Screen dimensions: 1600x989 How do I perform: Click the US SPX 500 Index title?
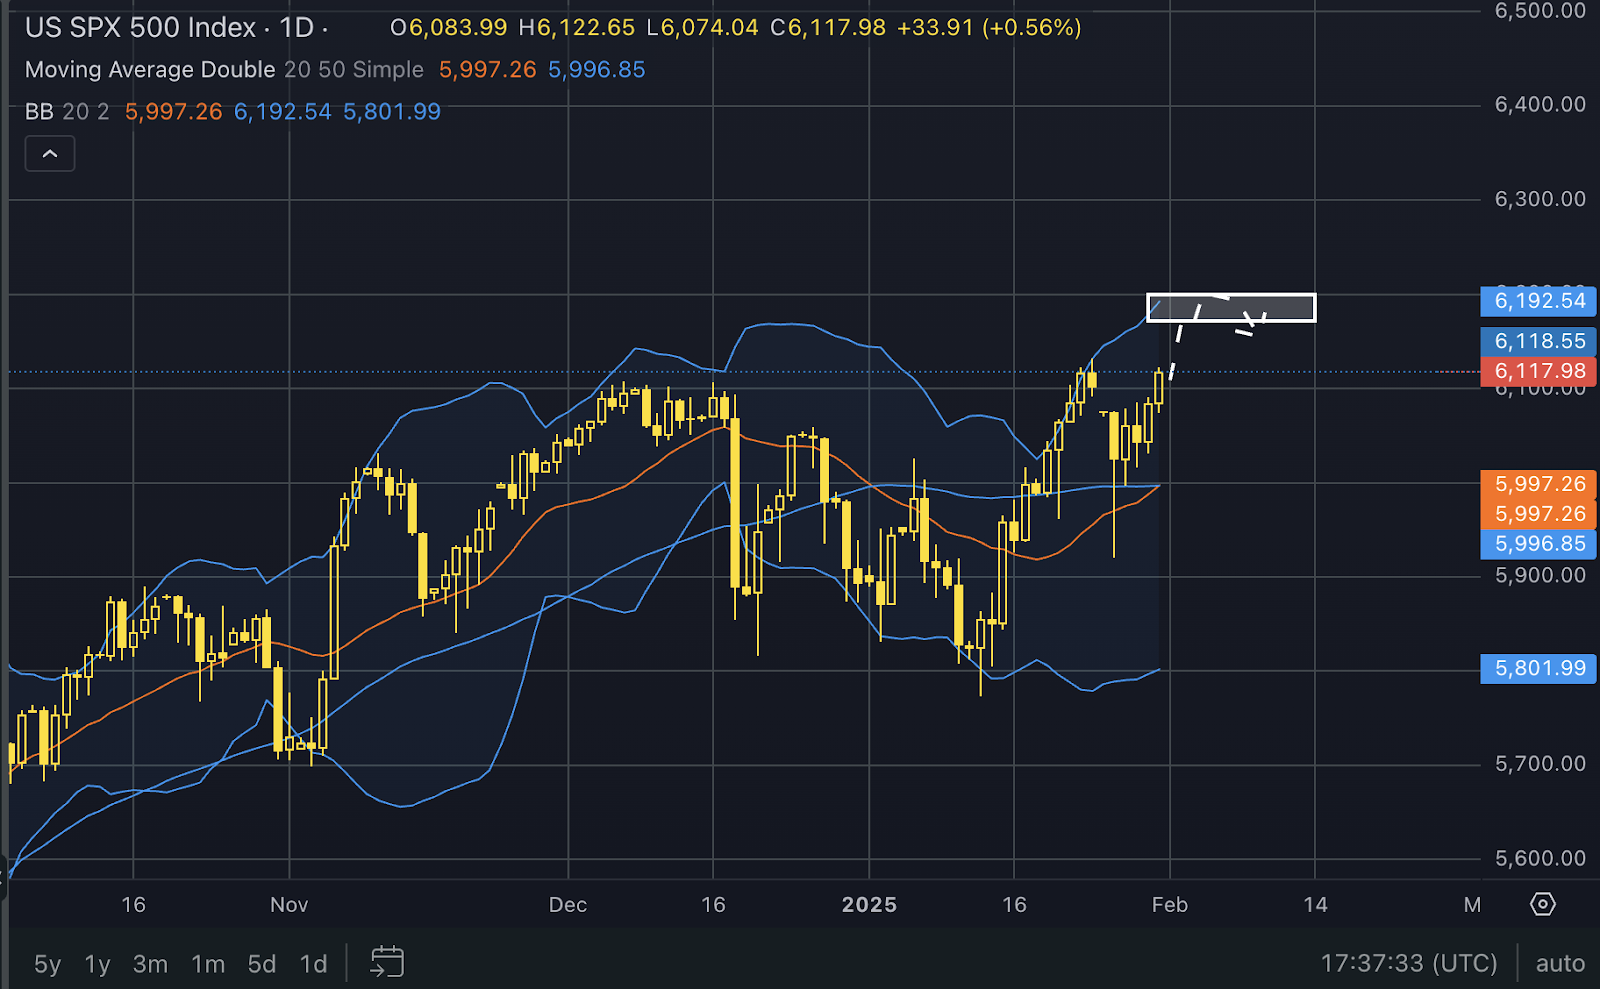click(x=141, y=28)
